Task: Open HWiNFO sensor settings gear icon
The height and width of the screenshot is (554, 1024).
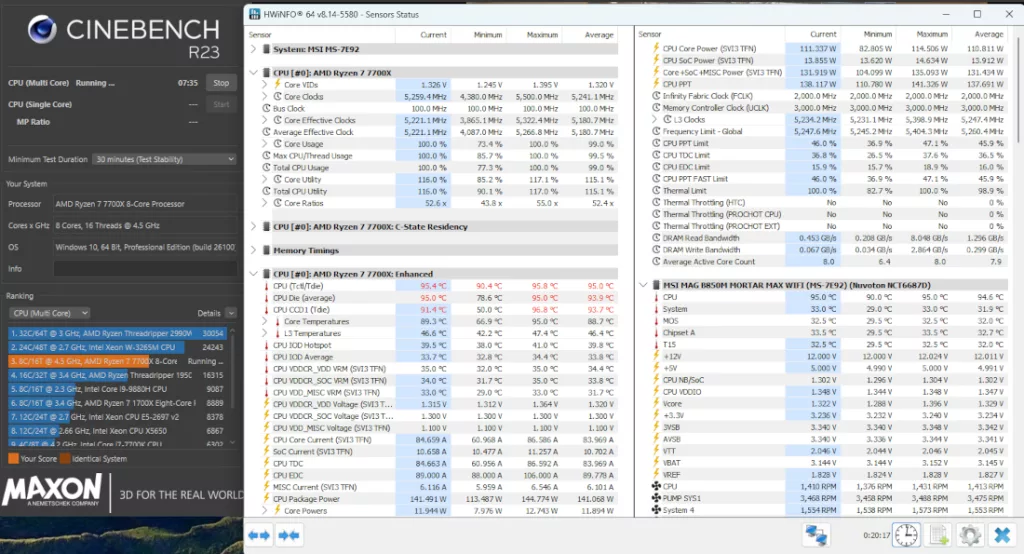Action: point(970,535)
